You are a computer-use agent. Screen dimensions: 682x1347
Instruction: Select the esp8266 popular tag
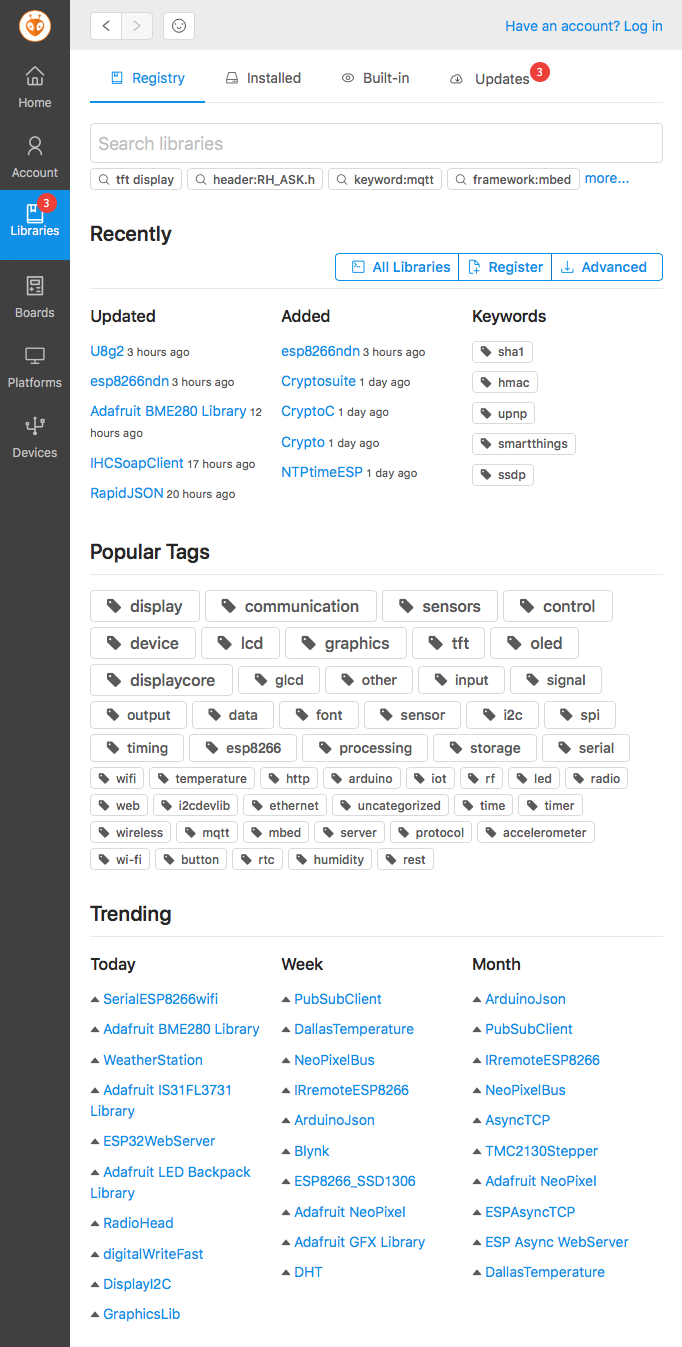(x=243, y=748)
